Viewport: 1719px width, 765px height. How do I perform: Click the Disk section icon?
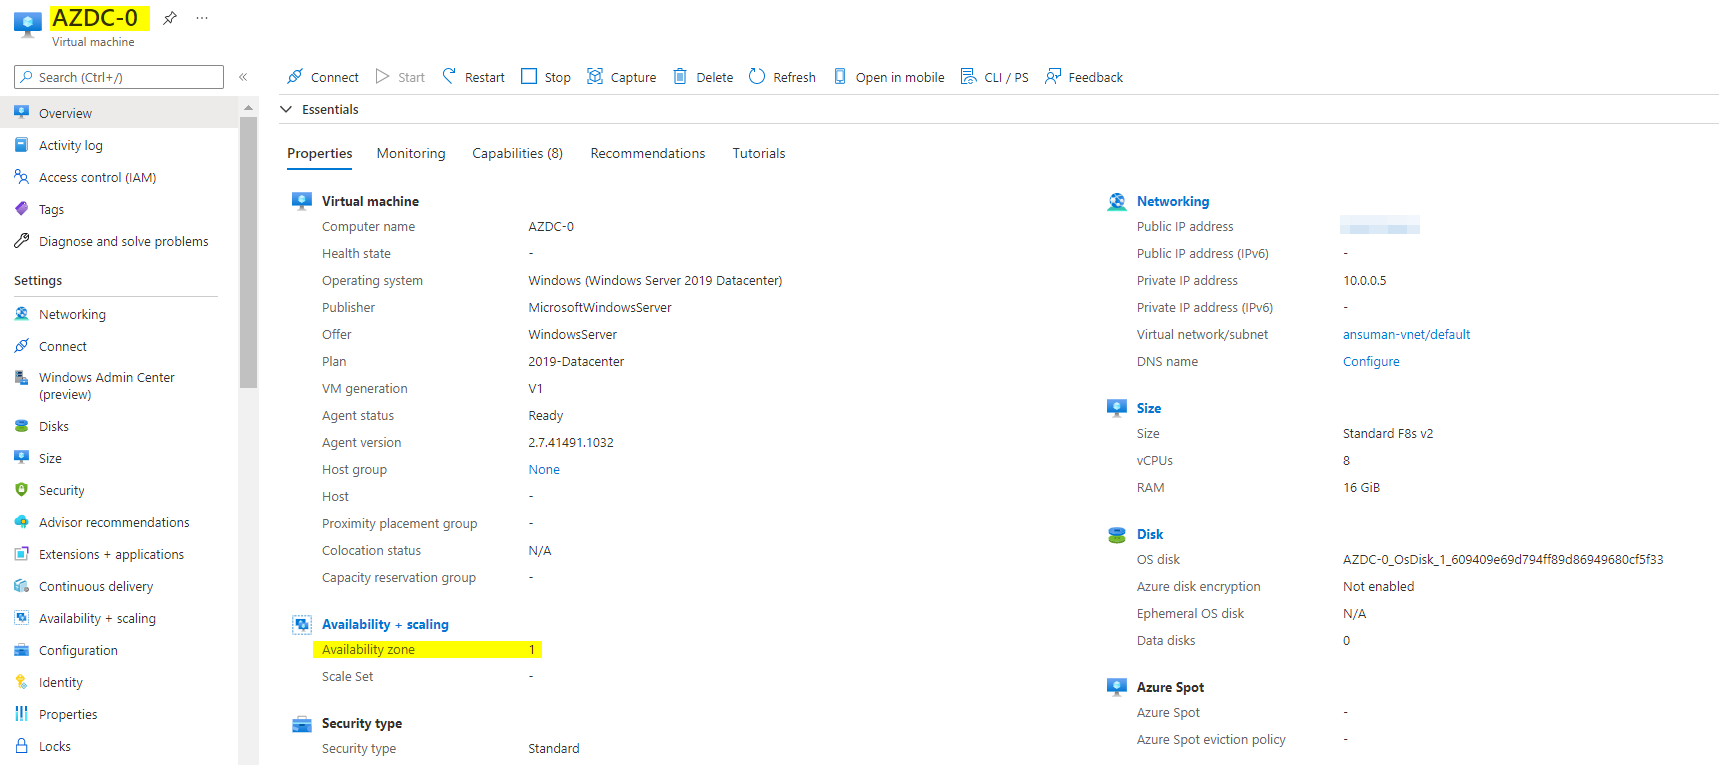1116,534
